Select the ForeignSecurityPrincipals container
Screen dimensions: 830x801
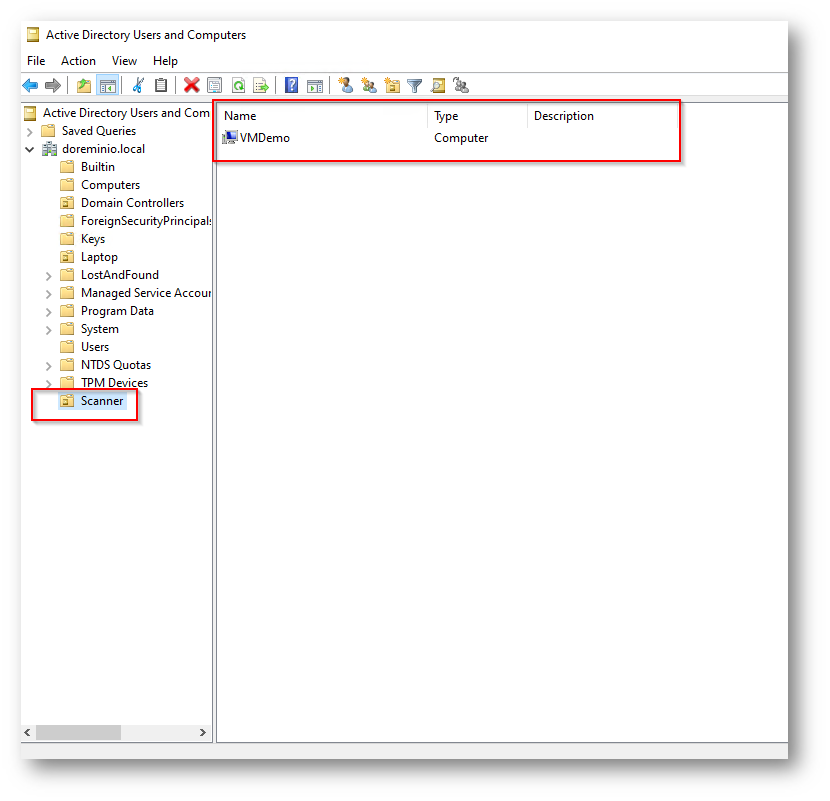pos(146,221)
